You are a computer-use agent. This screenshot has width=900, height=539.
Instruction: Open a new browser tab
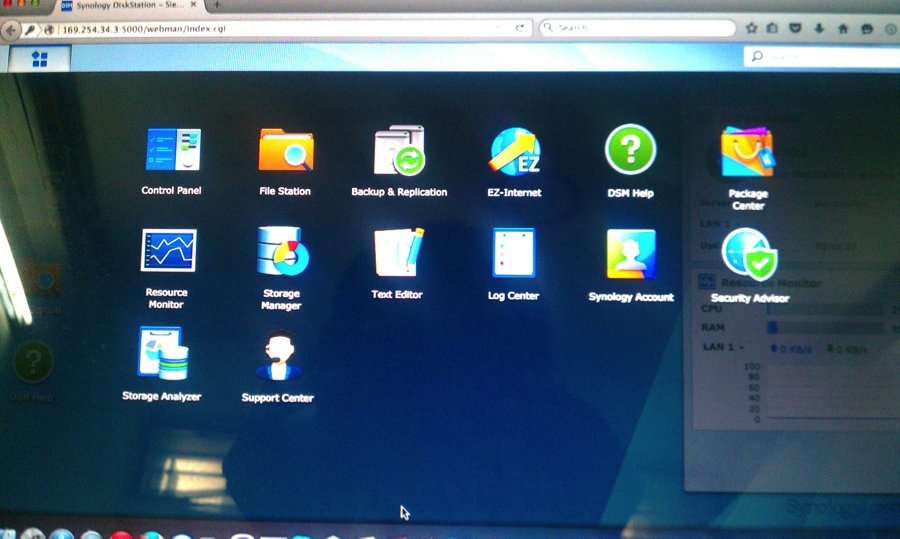tap(217, 5)
